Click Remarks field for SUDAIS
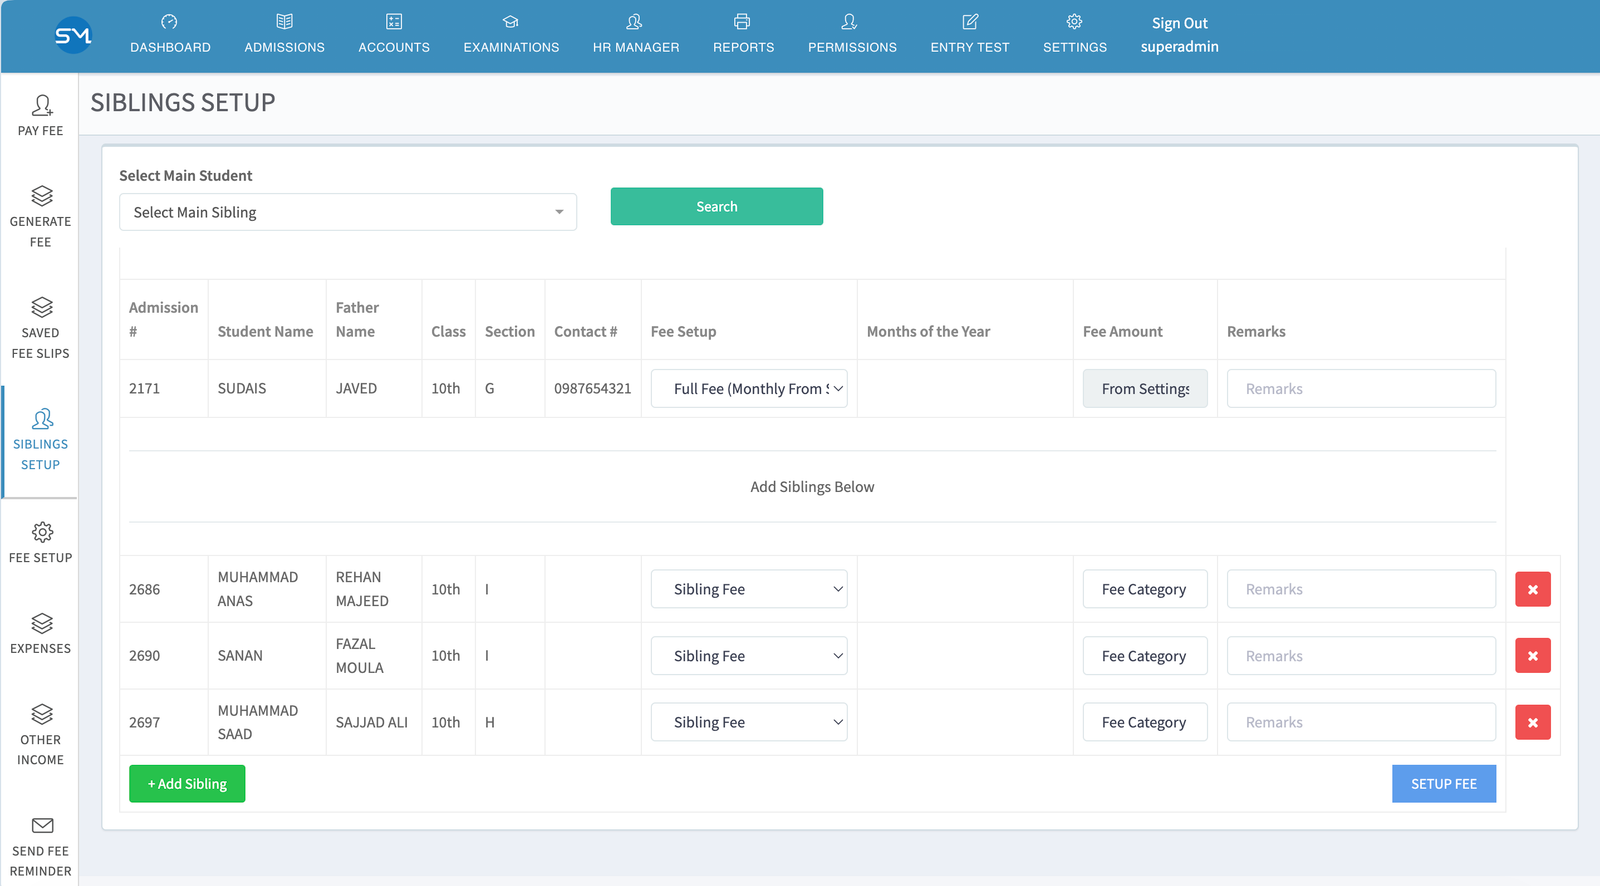 coord(1361,389)
